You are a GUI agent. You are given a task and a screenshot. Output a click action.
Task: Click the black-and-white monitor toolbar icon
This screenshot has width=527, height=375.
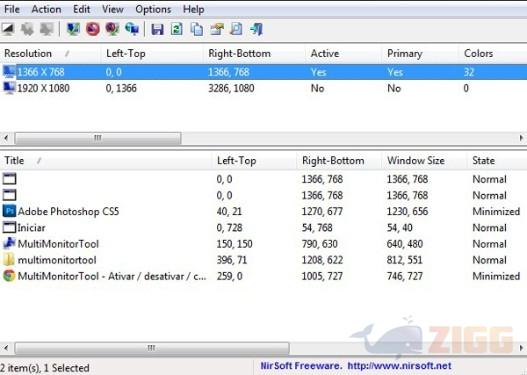[x=8, y=29]
